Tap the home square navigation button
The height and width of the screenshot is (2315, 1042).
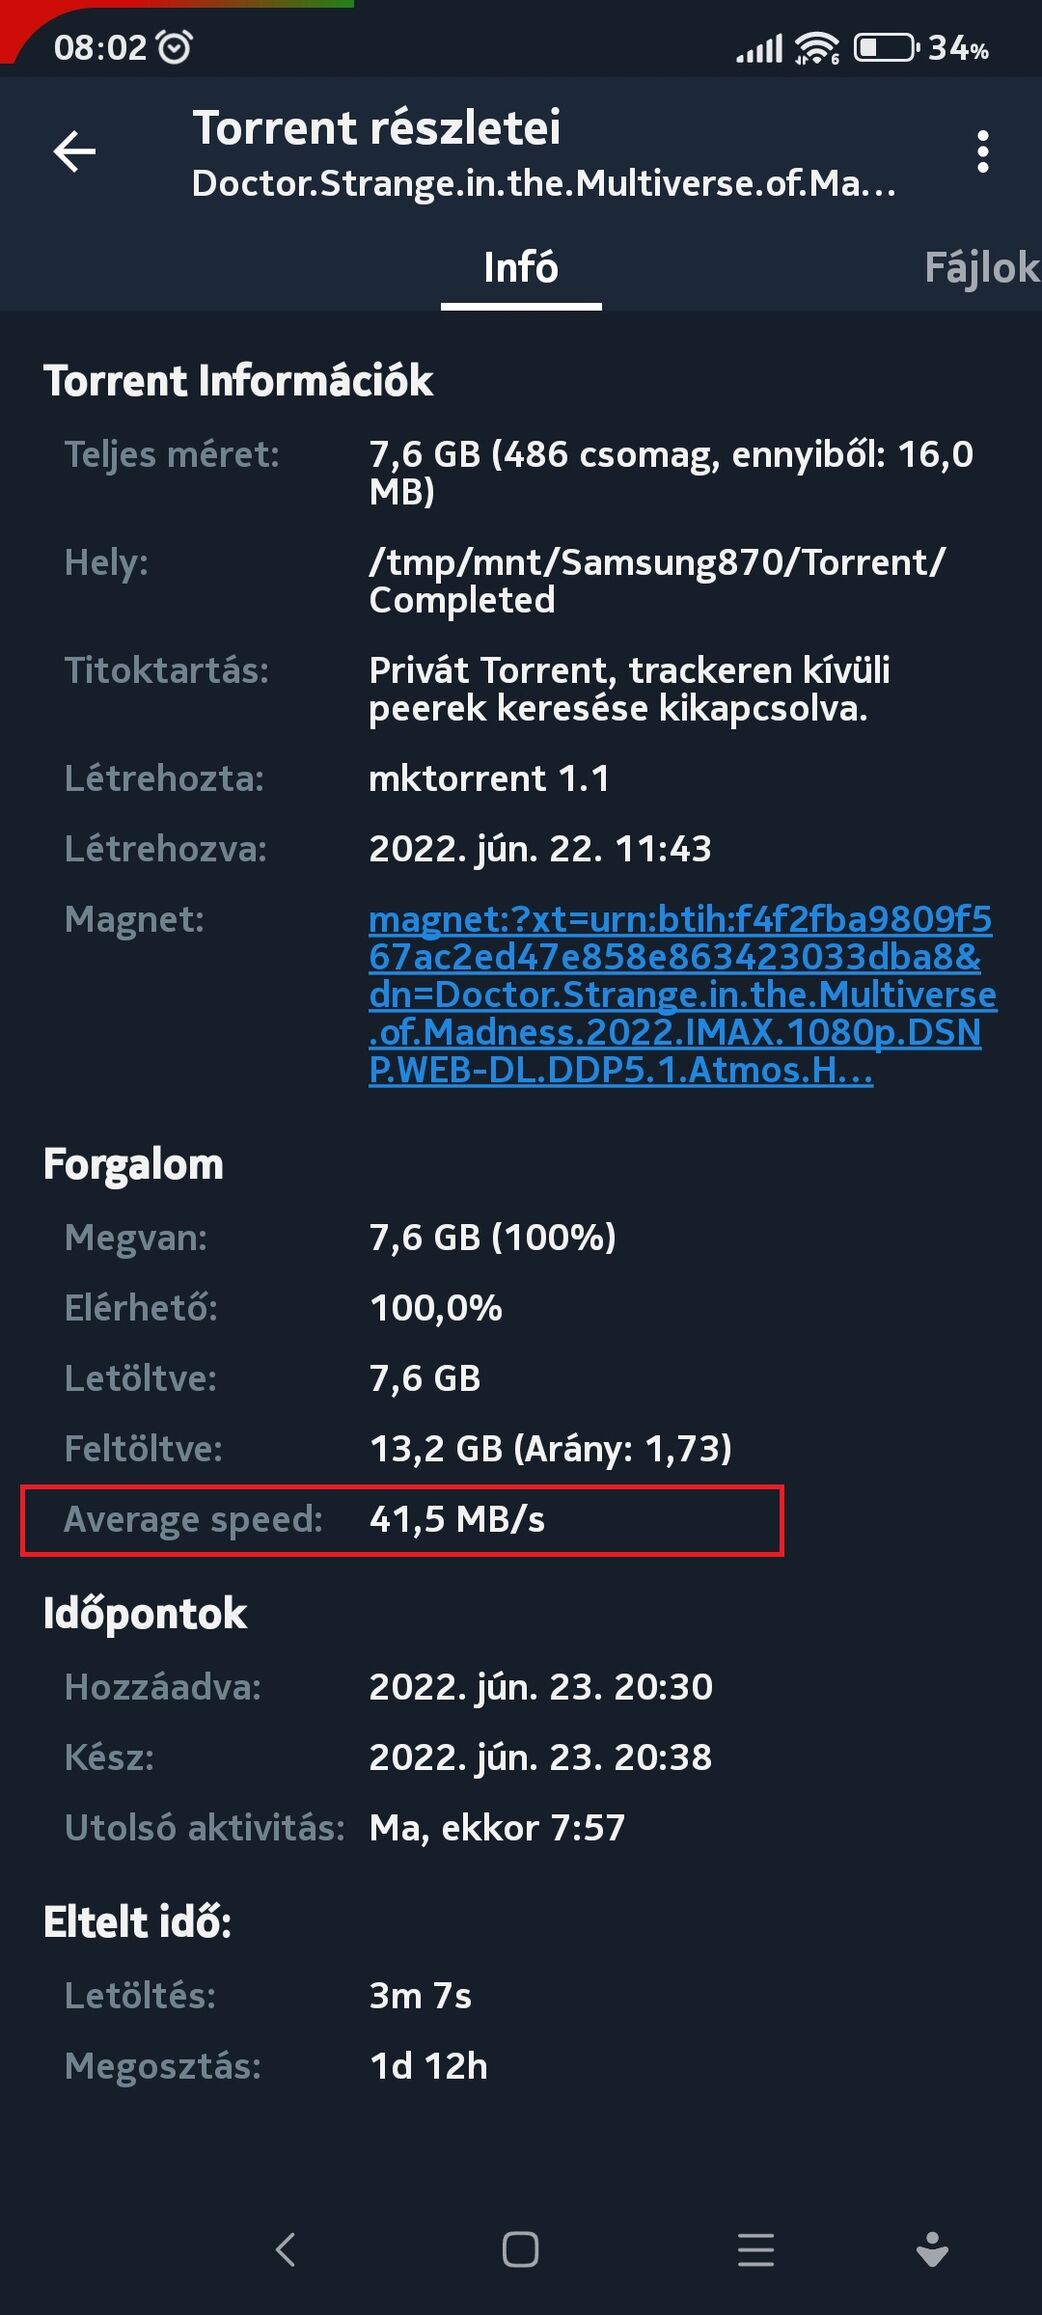pos(520,2250)
